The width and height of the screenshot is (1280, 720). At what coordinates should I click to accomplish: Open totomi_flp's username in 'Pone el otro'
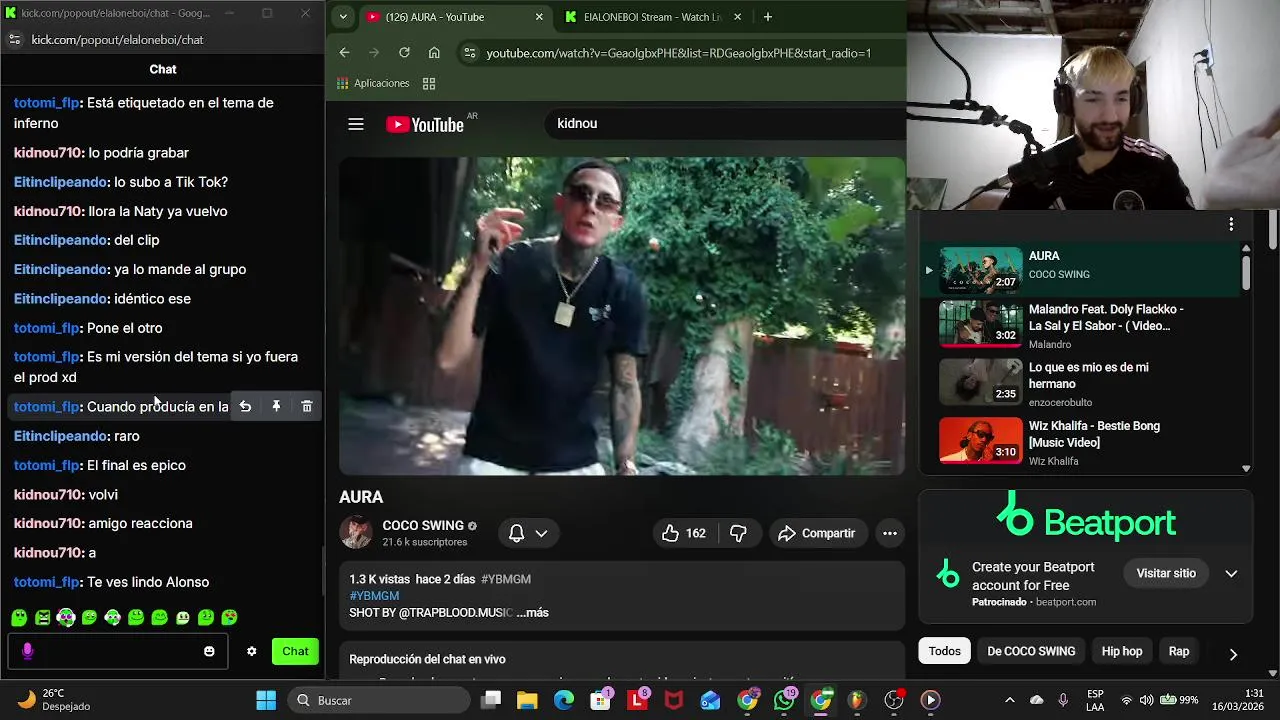[x=47, y=327]
